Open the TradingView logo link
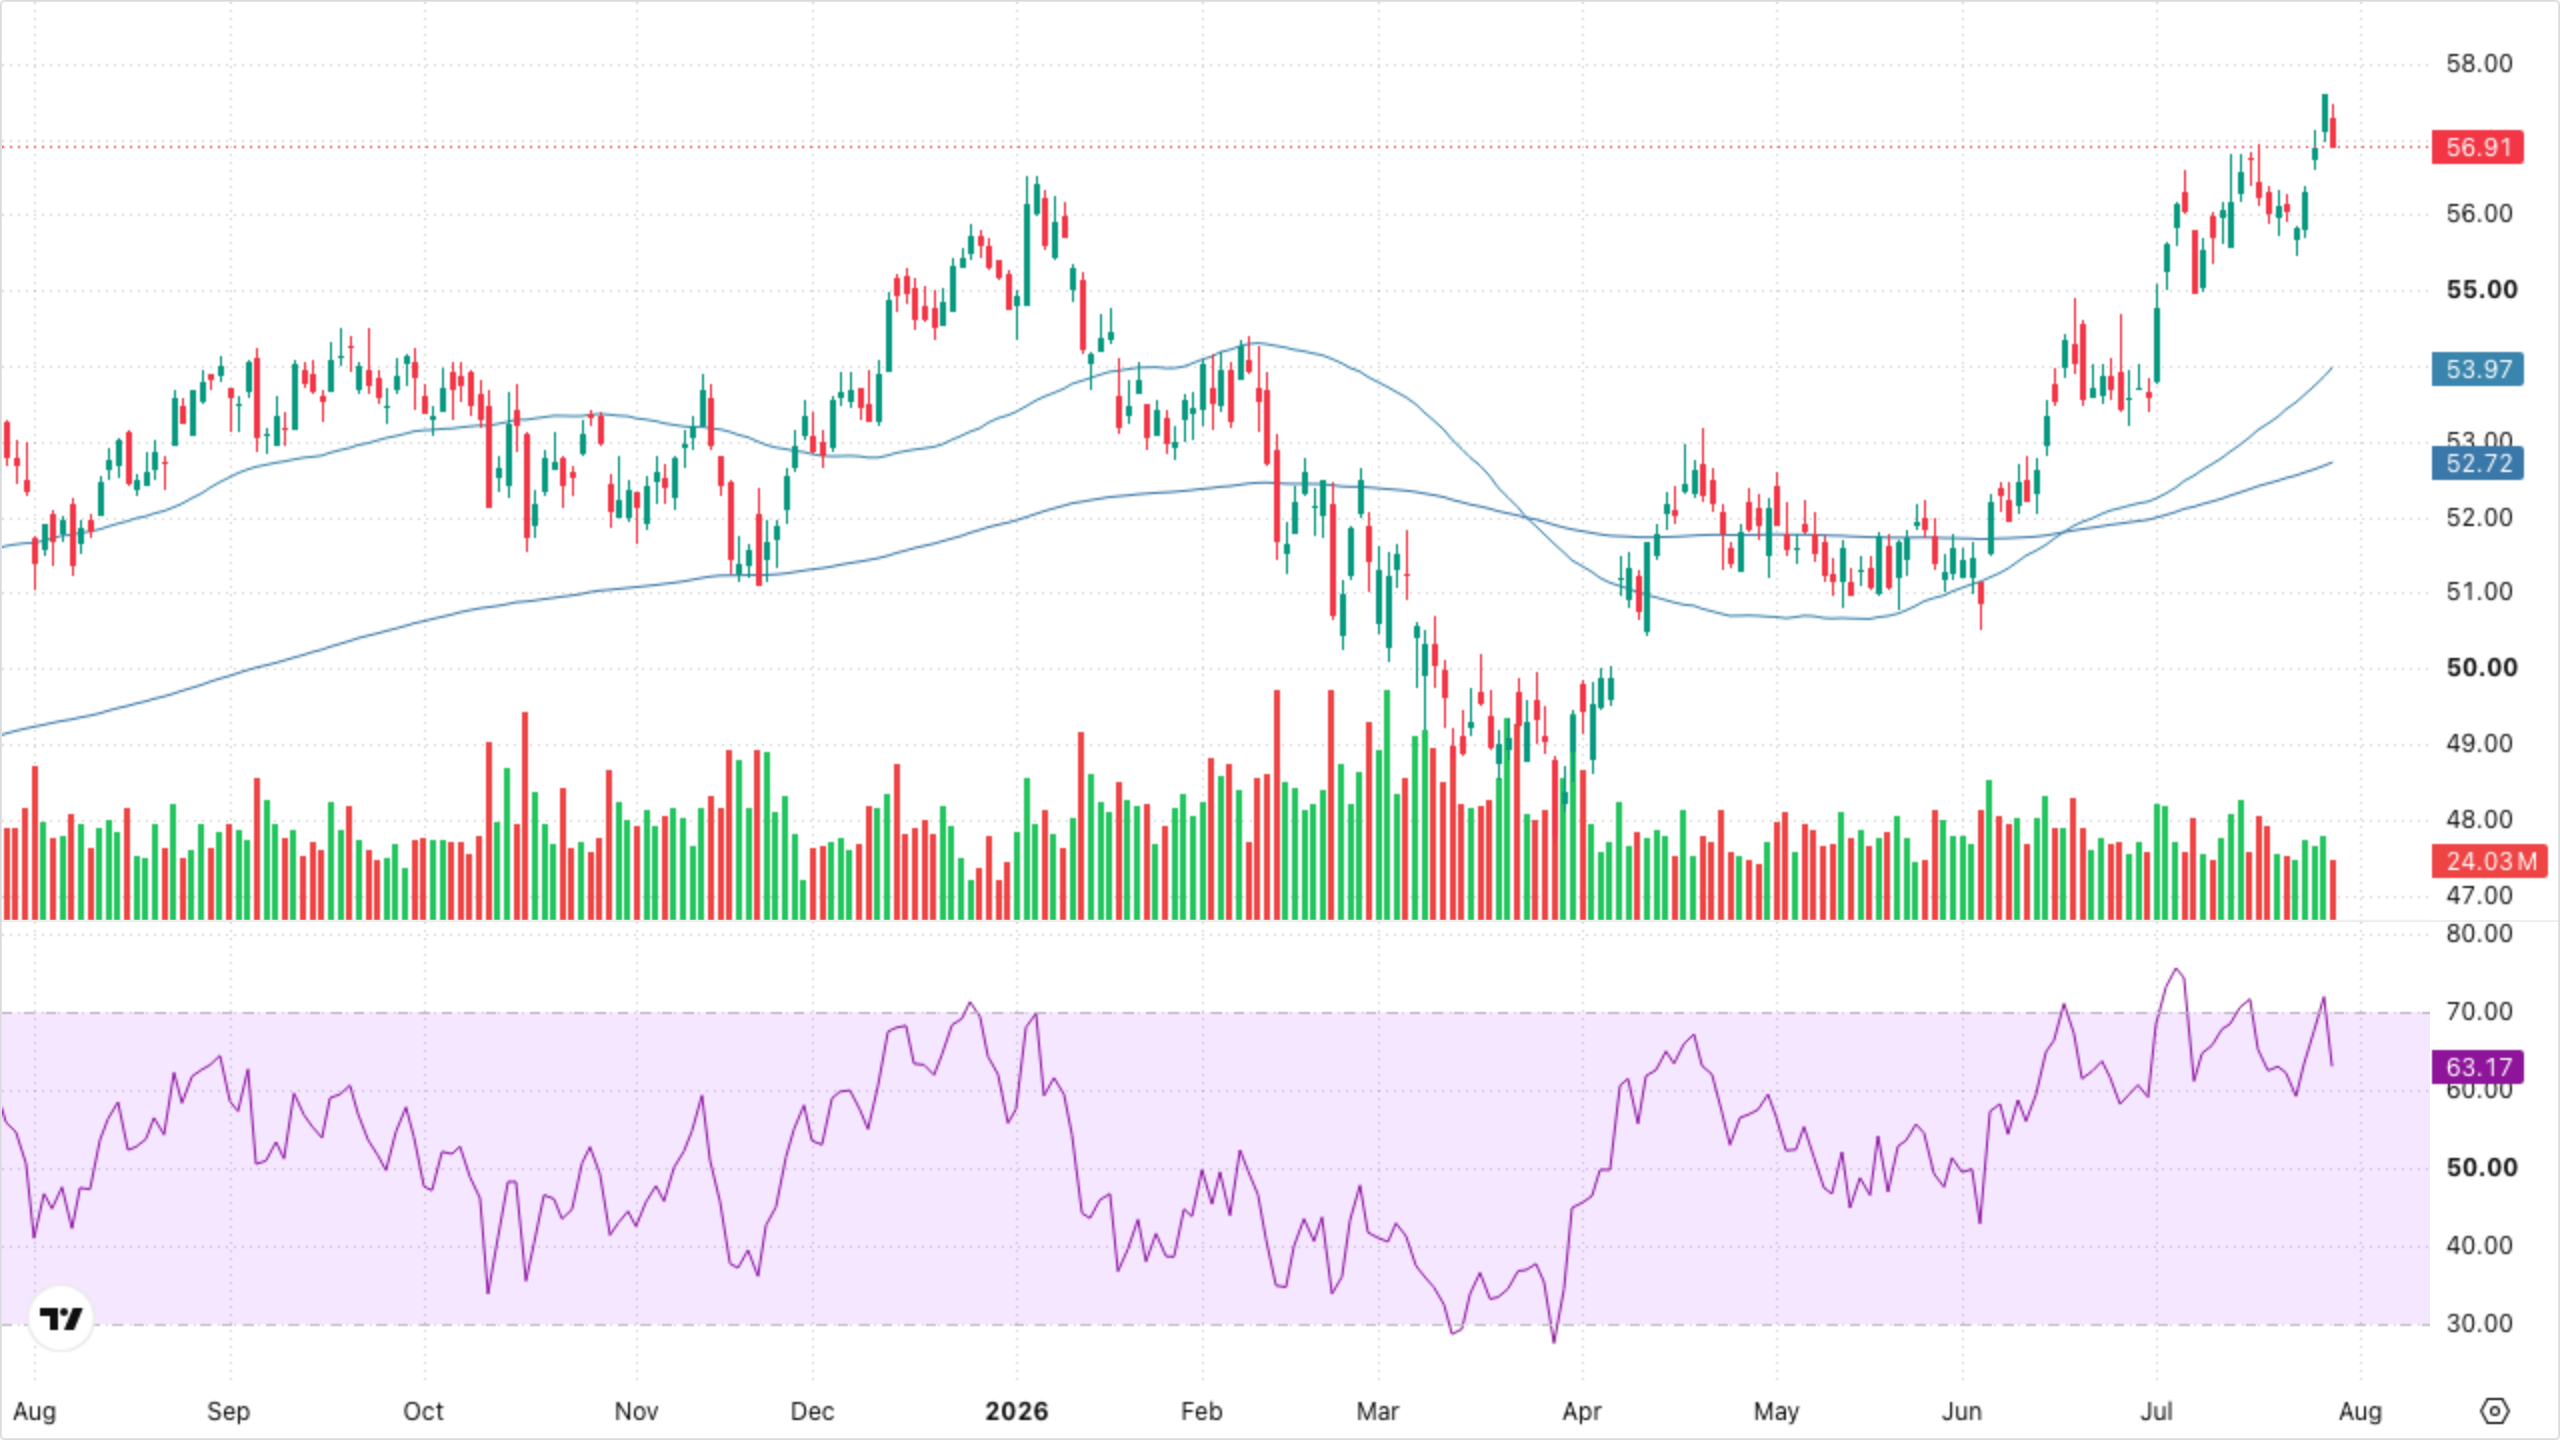2560x1440 pixels. (61, 1318)
